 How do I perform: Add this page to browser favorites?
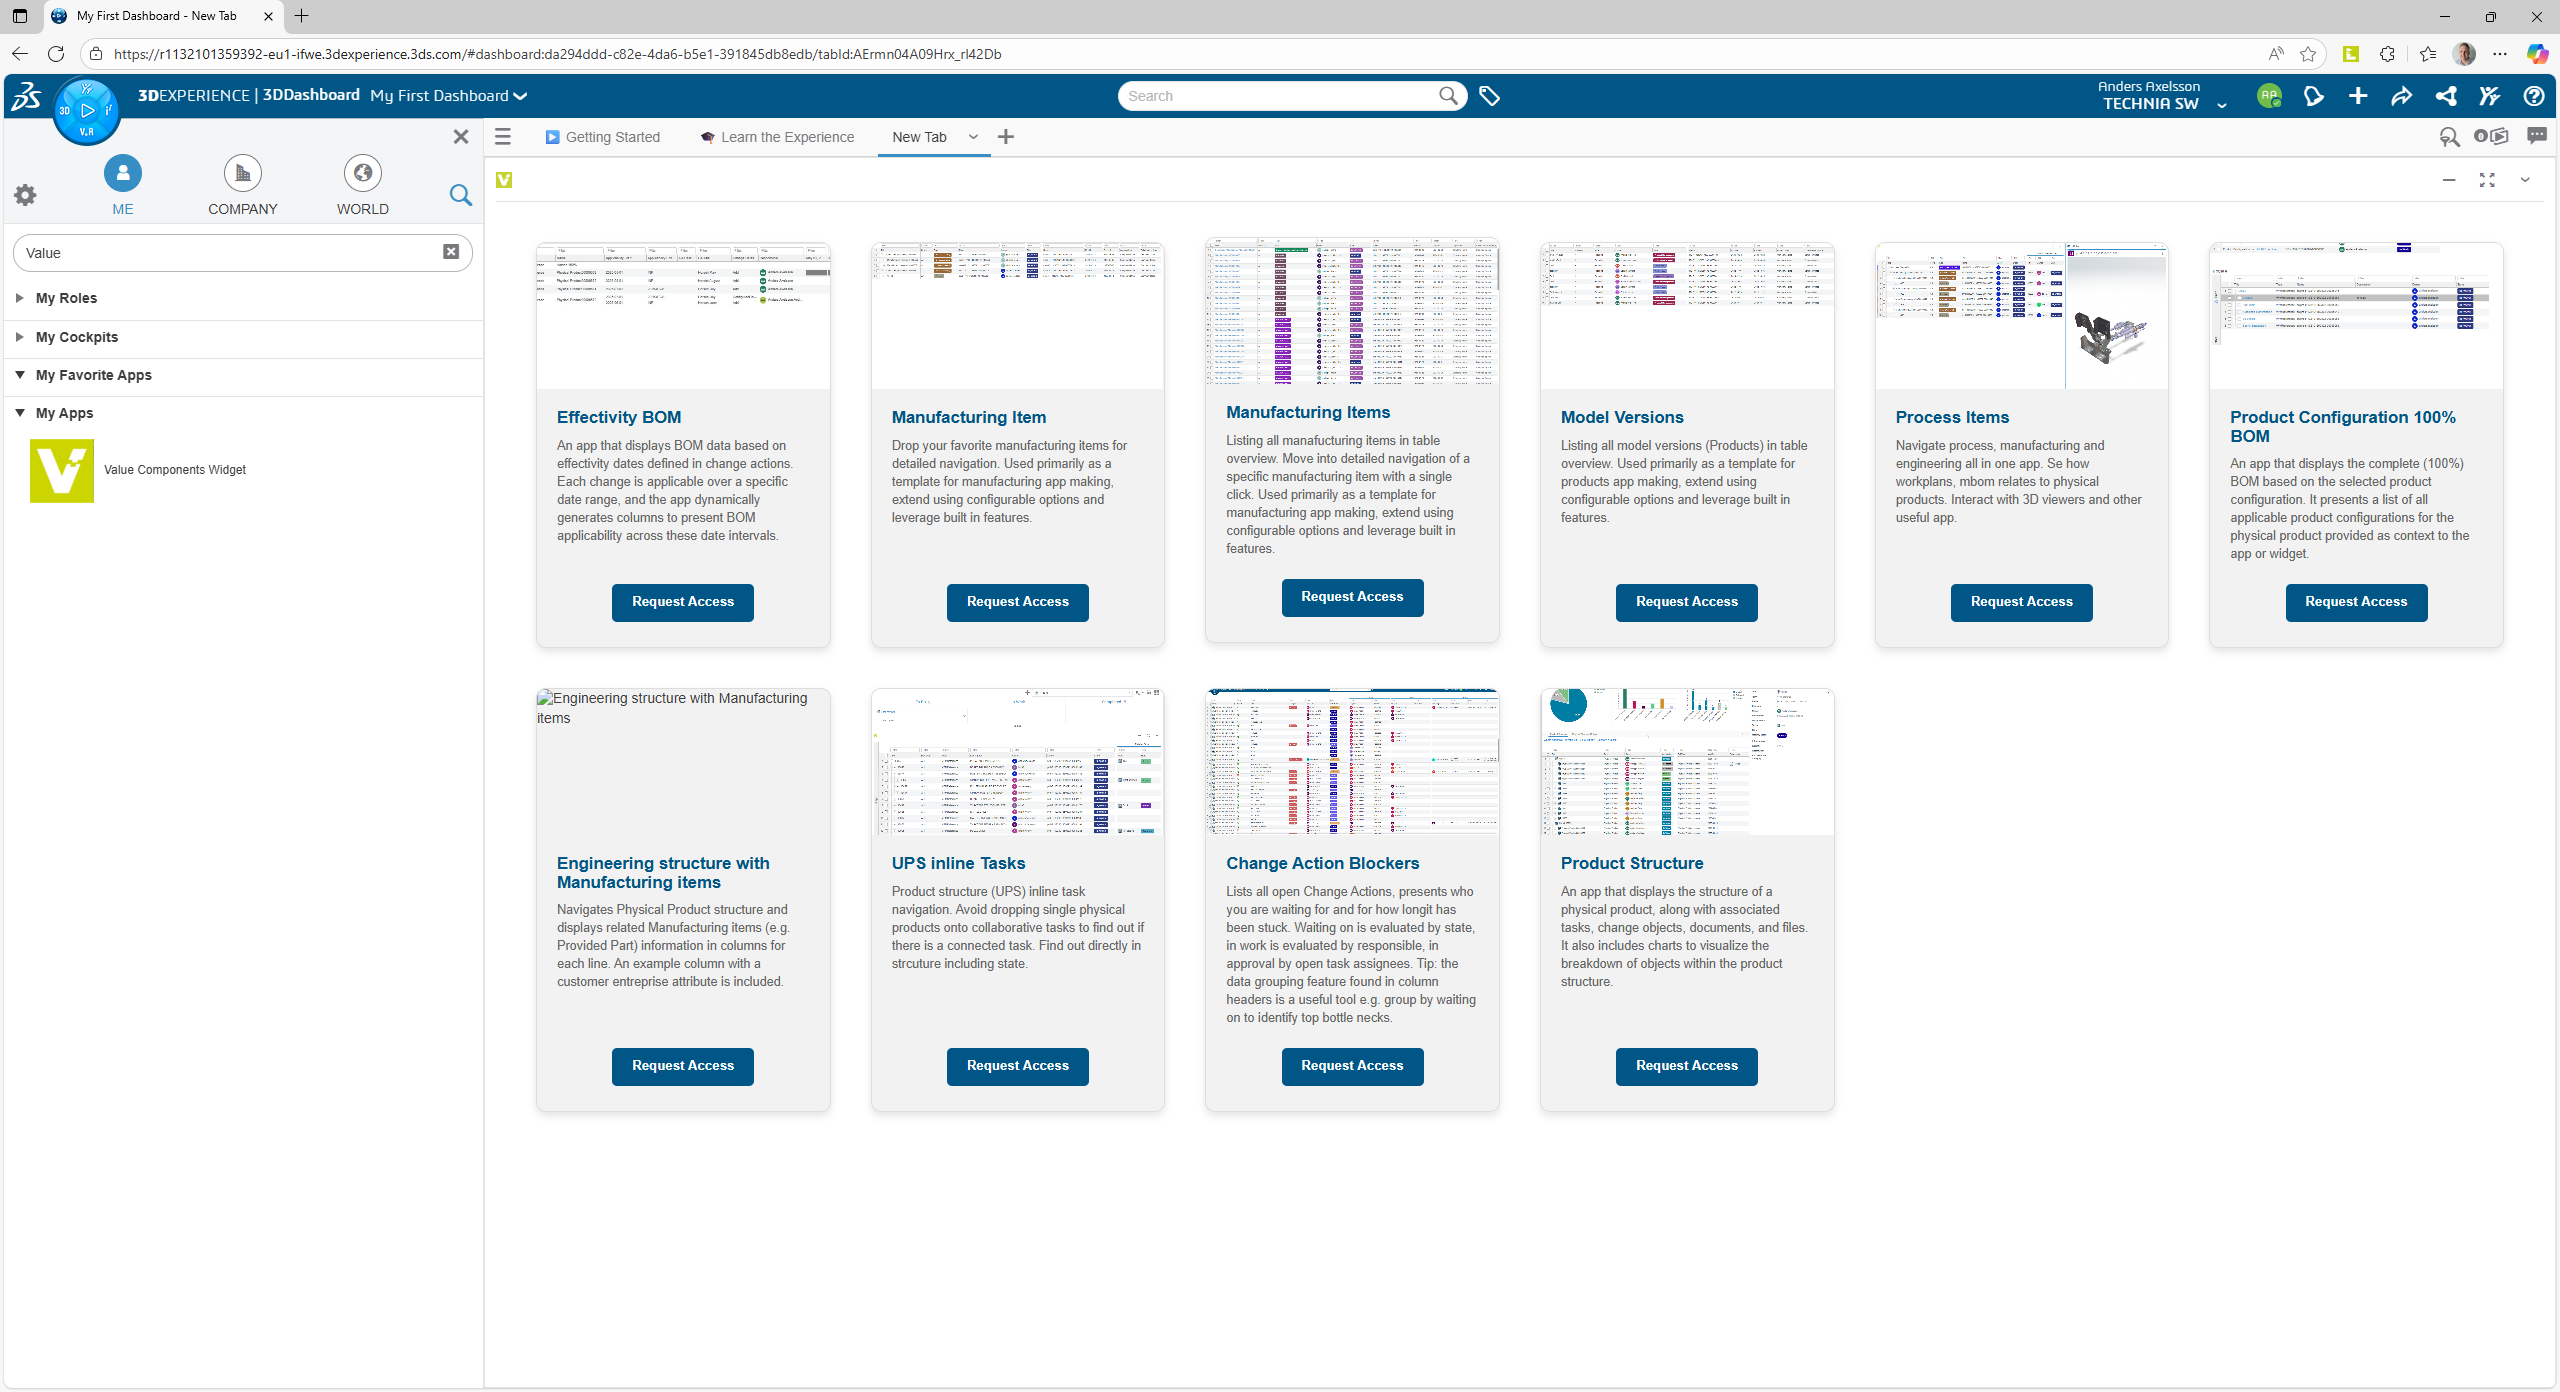click(x=2308, y=54)
